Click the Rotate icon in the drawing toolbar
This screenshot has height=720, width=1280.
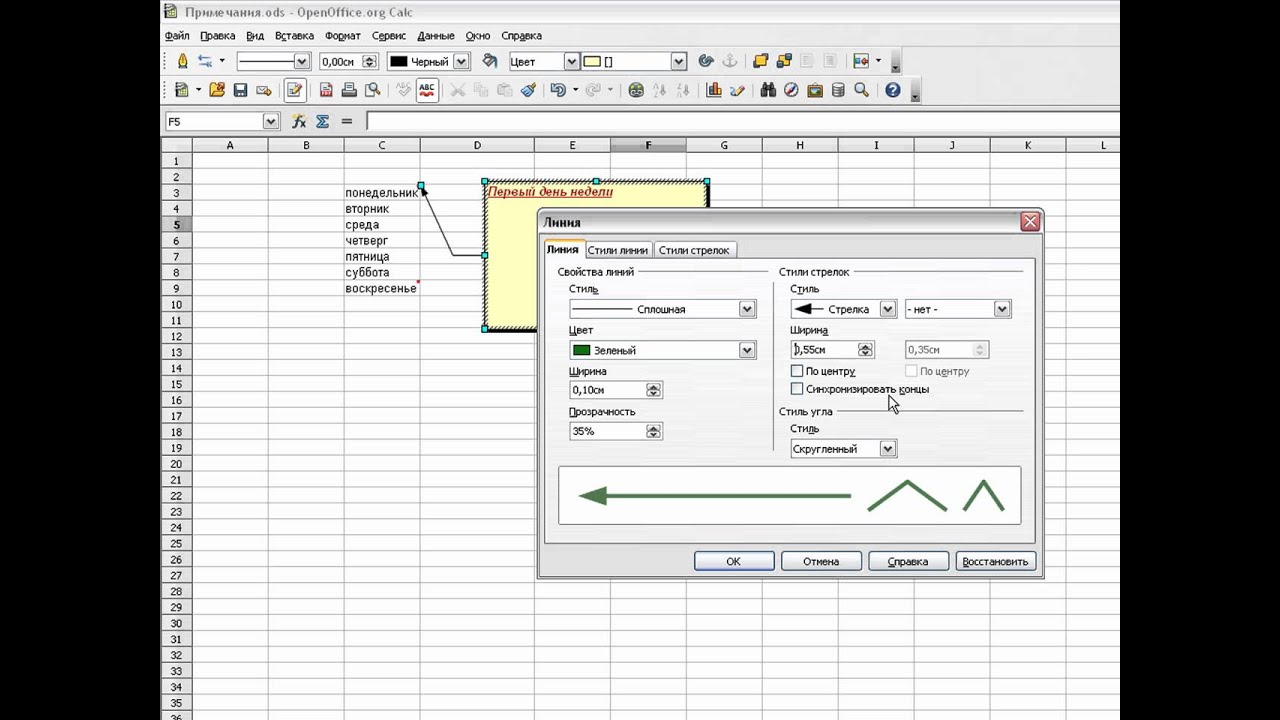pos(706,61)
